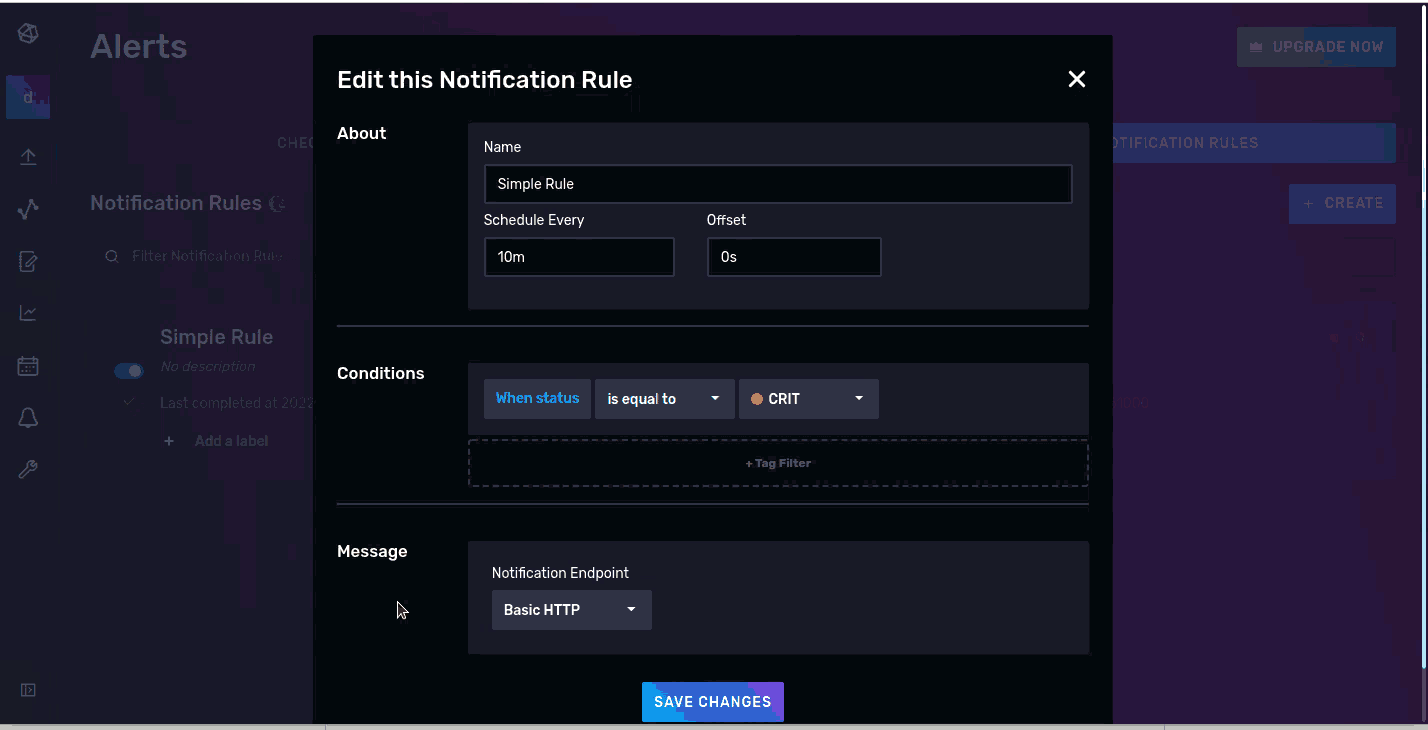Select the Load Data upload icon

(x=28, y=156)
